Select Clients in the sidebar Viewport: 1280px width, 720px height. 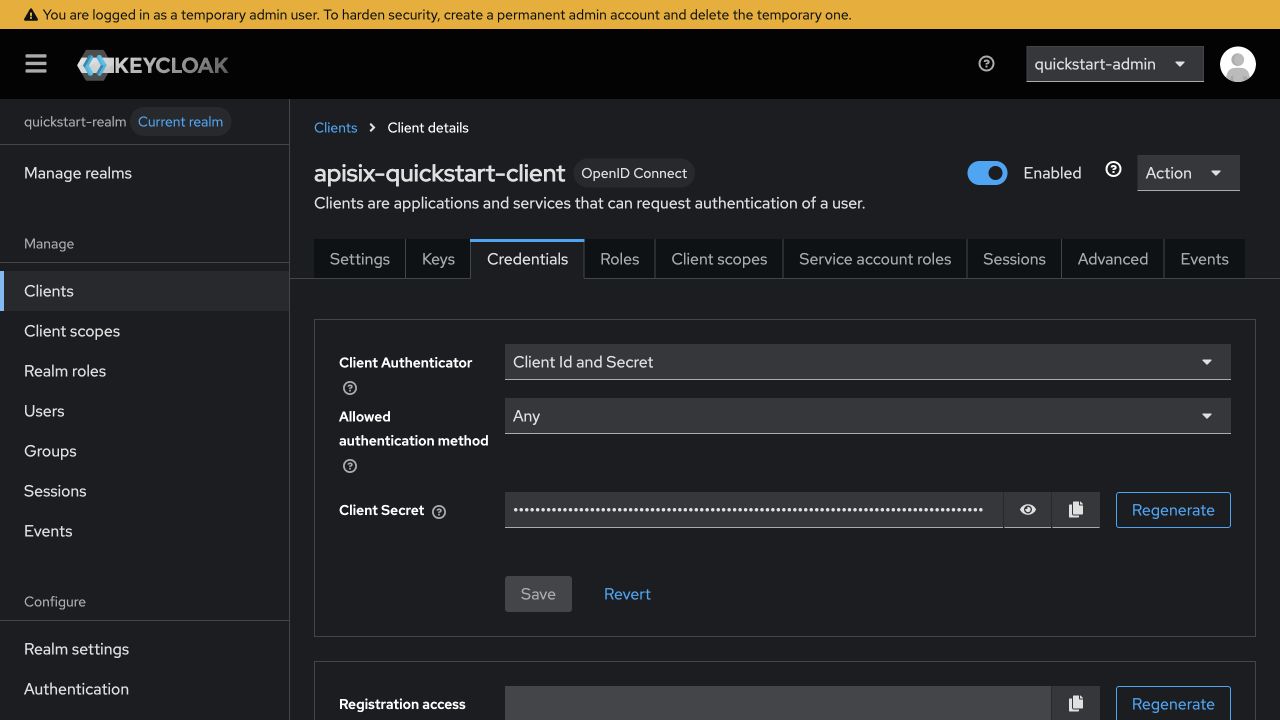[x=144, y=291]
